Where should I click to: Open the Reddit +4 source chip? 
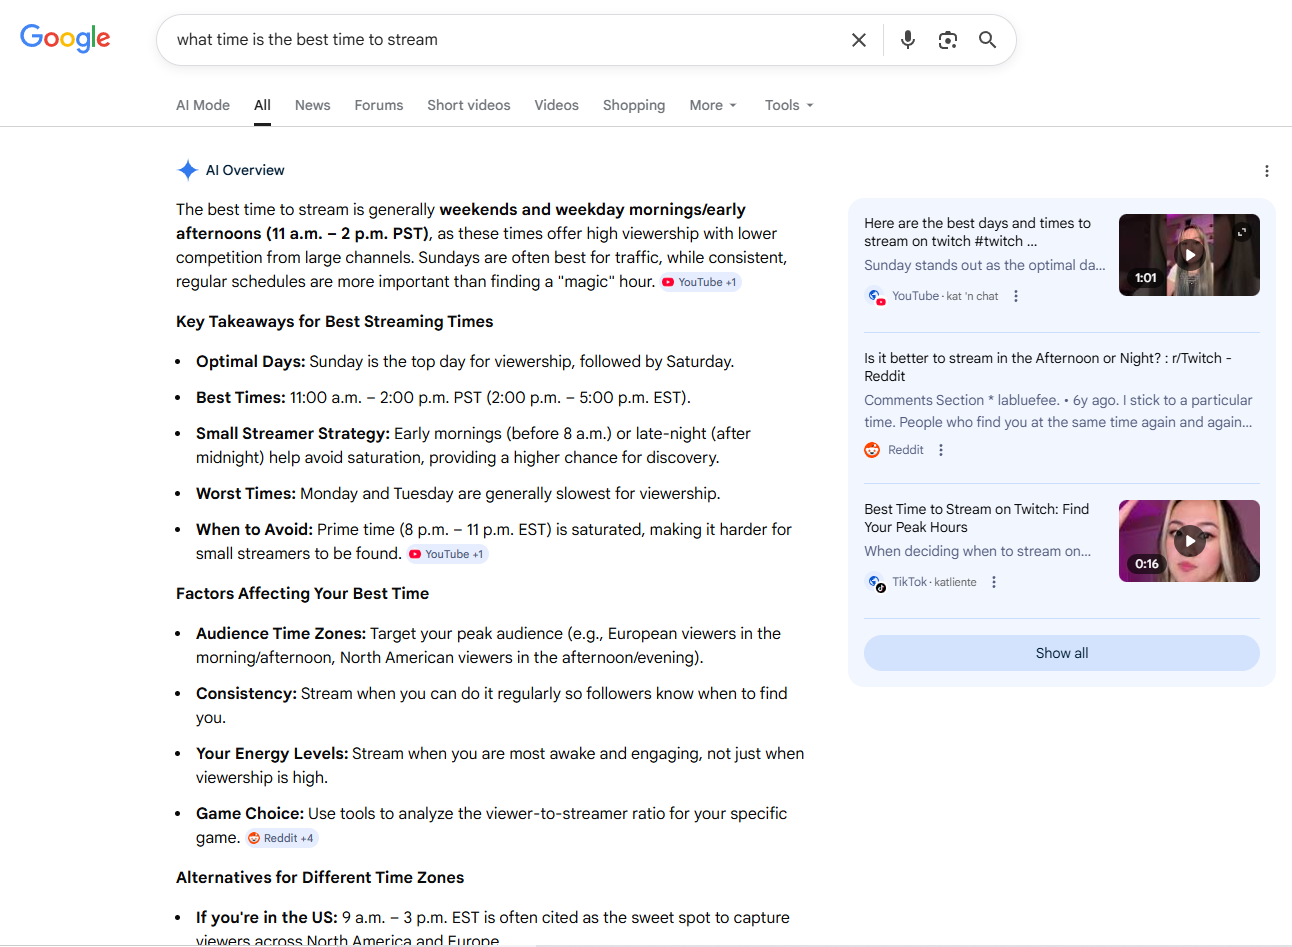pyautogui.click(x=283, y=838)
